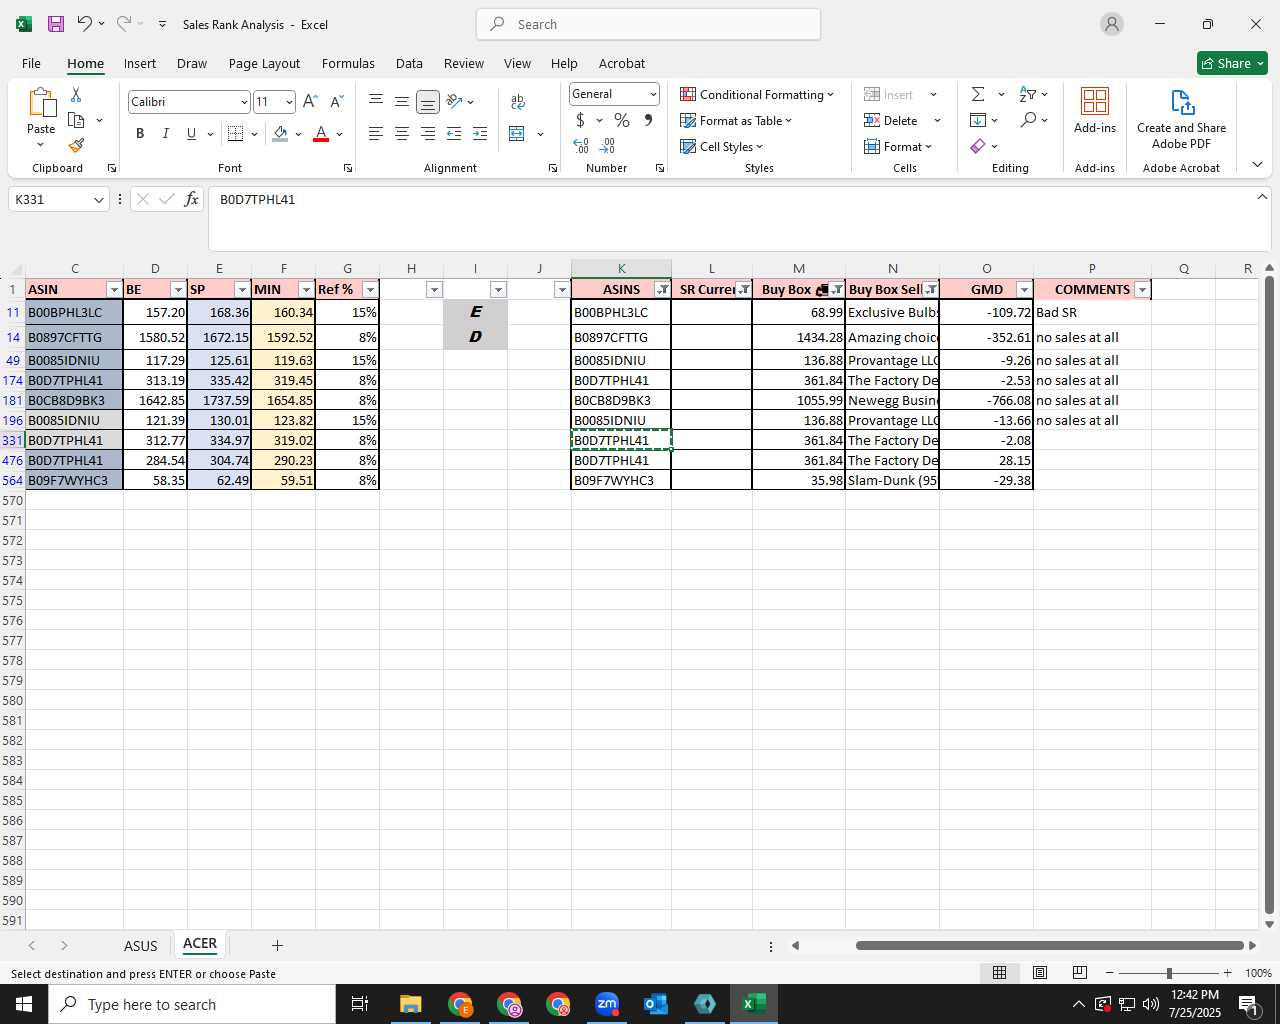
Task: Click the Sort & Filter icon
Action: 1027,94
